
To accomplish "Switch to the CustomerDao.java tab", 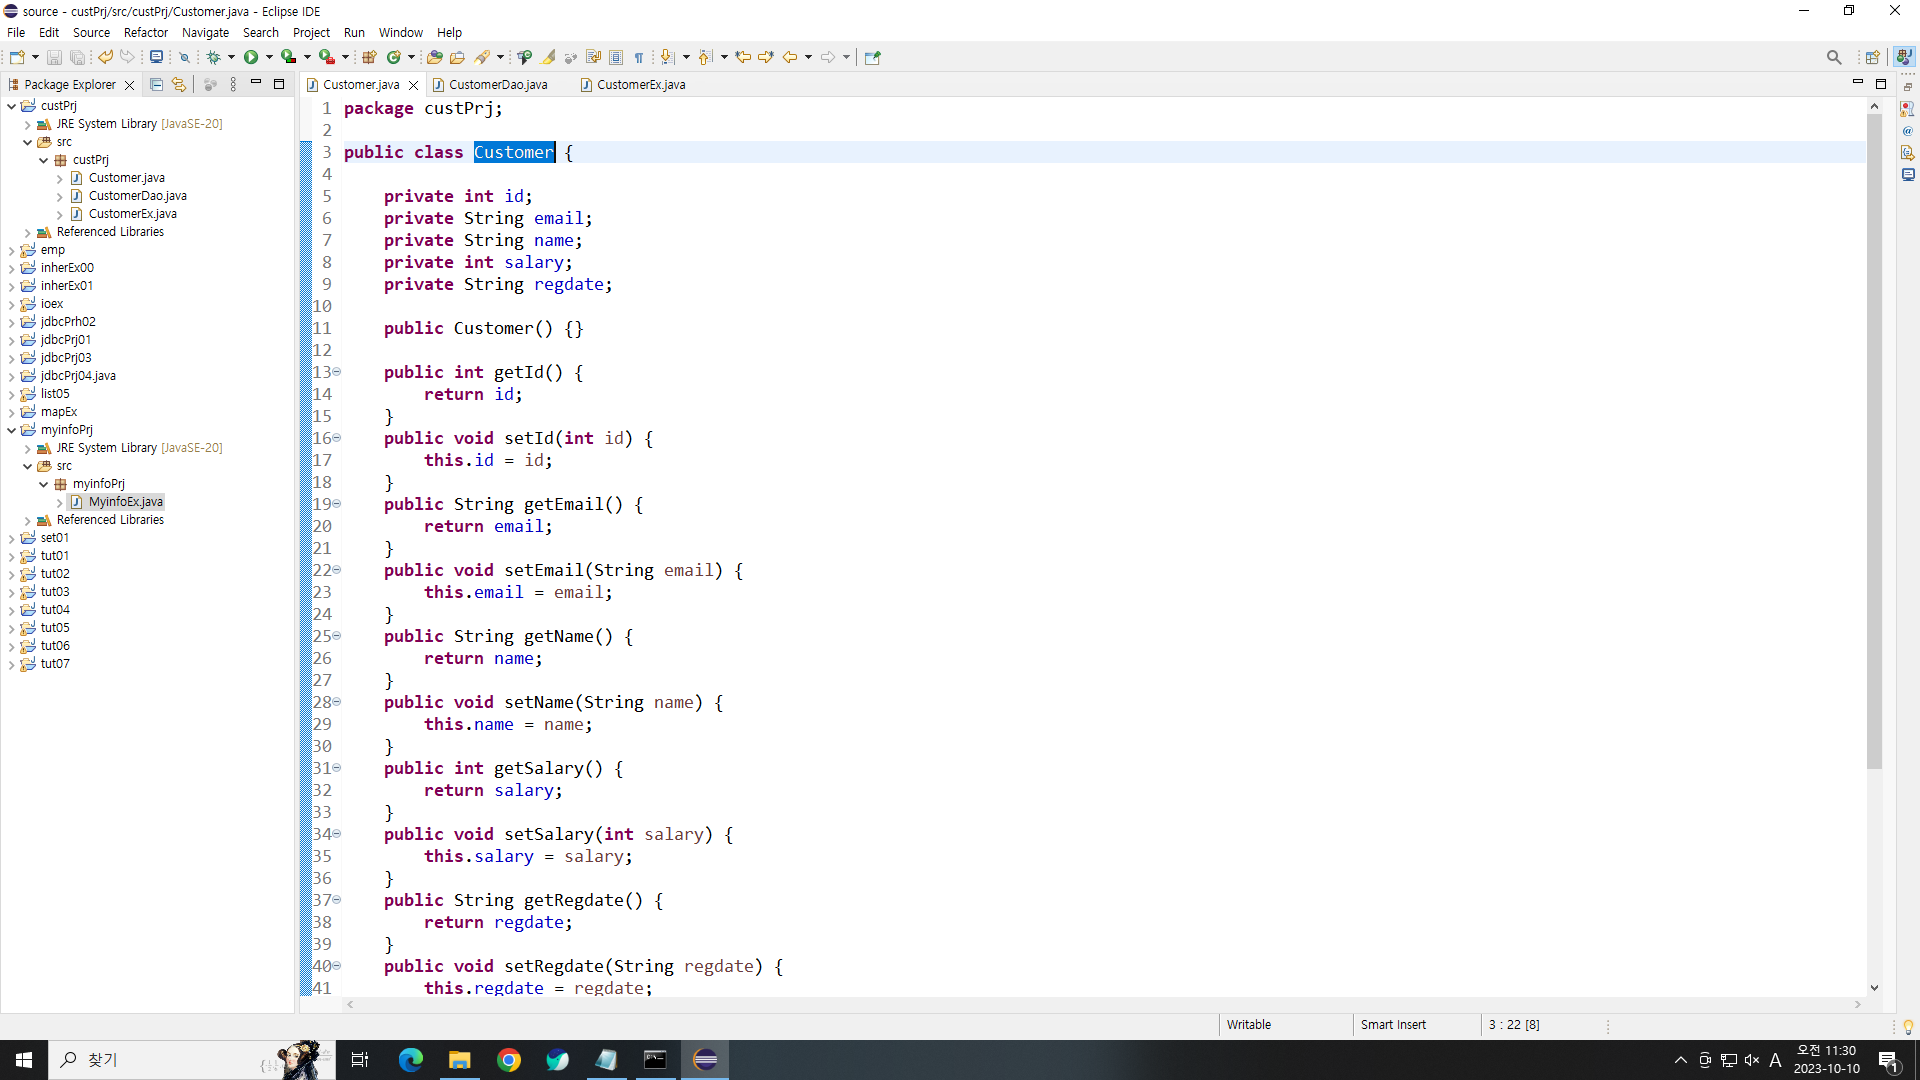I will click(497, 85).
